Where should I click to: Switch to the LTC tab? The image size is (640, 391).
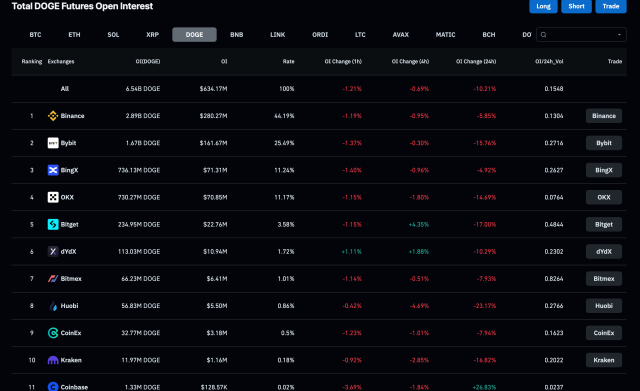(x=360, y=35)
